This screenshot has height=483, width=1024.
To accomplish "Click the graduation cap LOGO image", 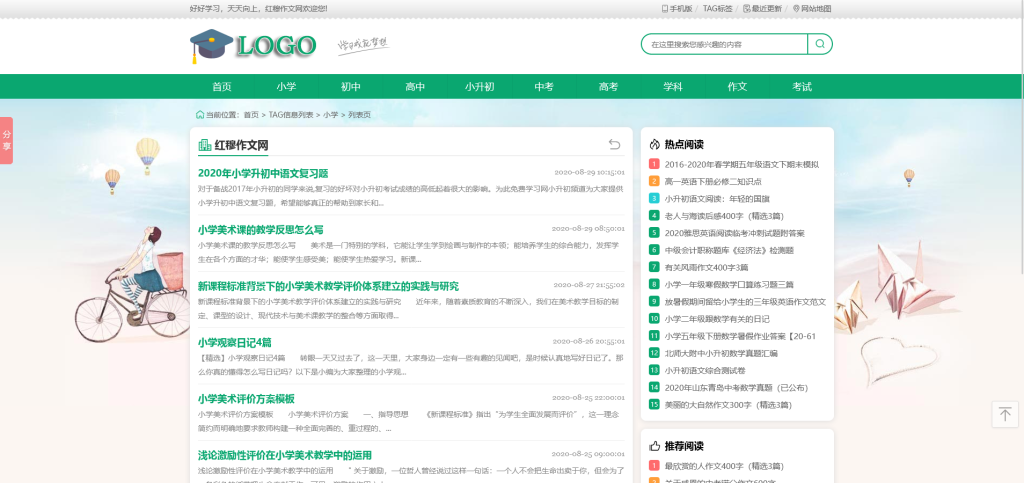I will point(253,45).
